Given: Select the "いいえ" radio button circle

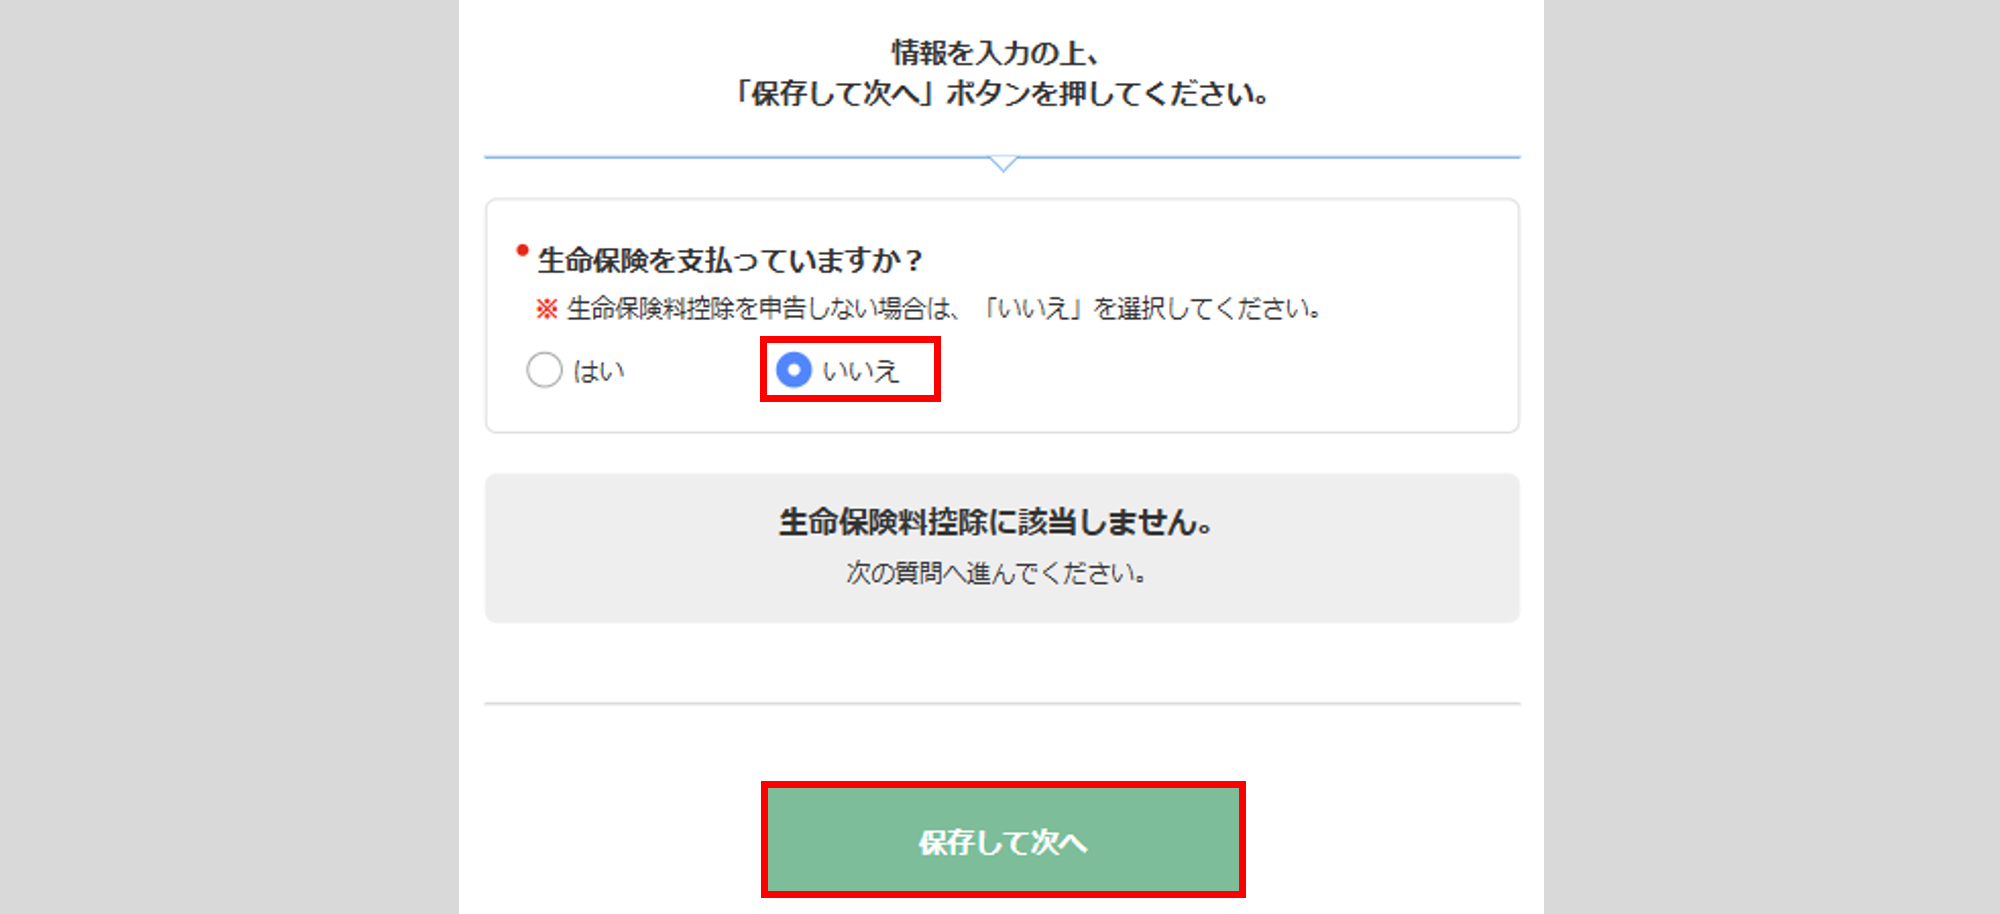Looking at the screenshot, I should pos(794,370).
